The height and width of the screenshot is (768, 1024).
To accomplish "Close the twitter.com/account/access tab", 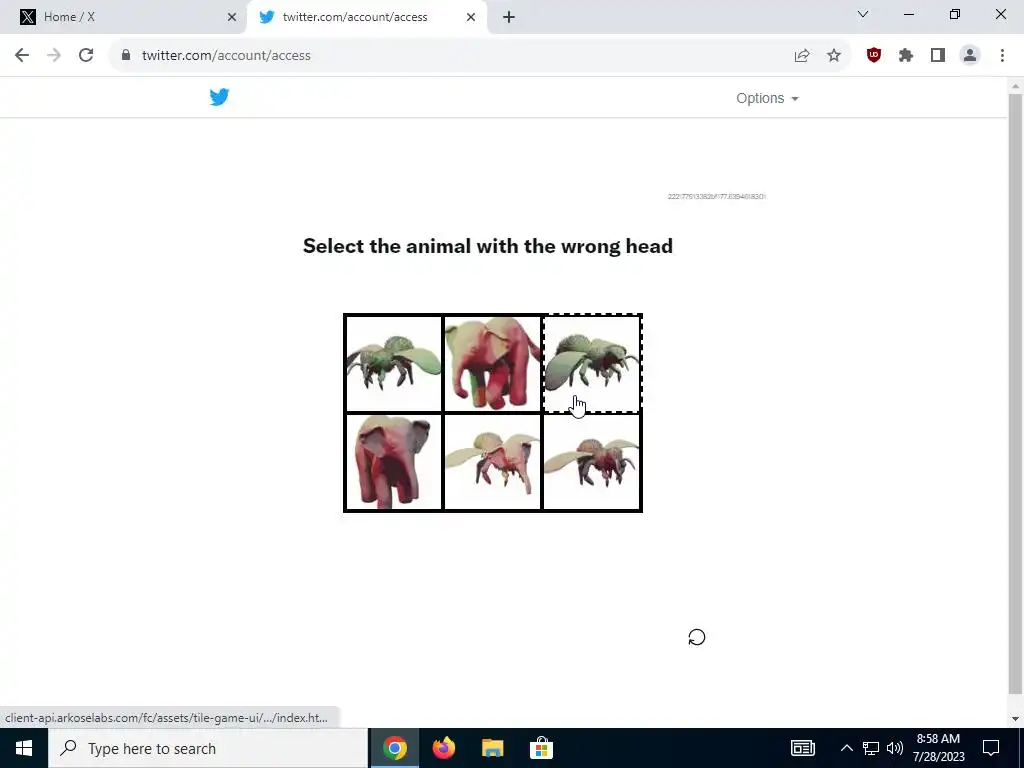I will click(471, 17).
